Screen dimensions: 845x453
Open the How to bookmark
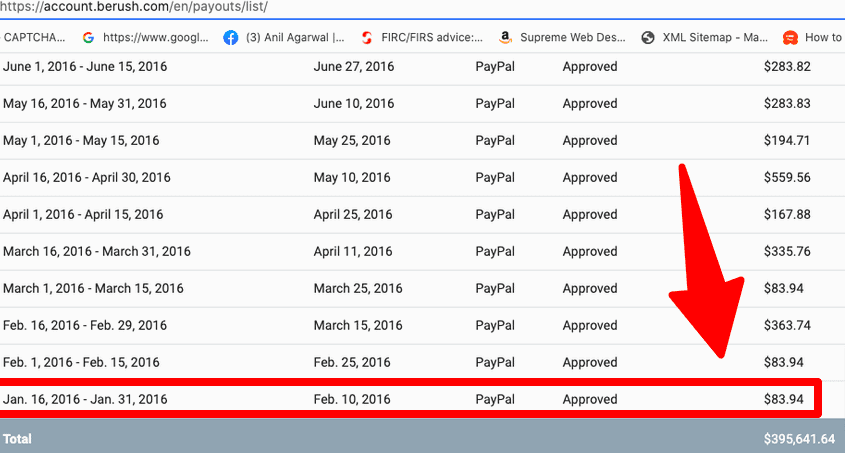[823, 37]
